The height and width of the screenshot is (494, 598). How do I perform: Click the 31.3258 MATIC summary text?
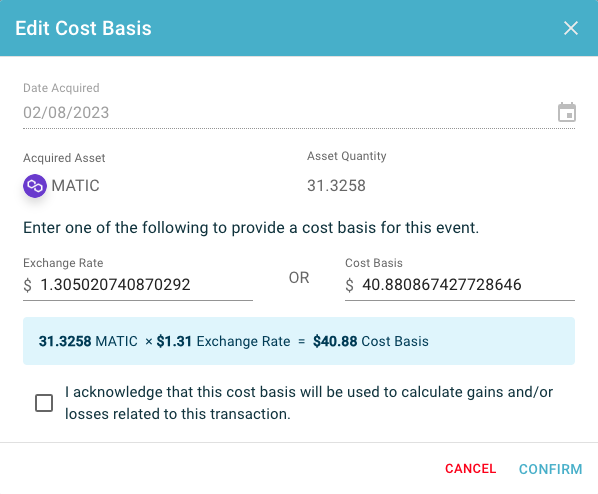point(88,341)
